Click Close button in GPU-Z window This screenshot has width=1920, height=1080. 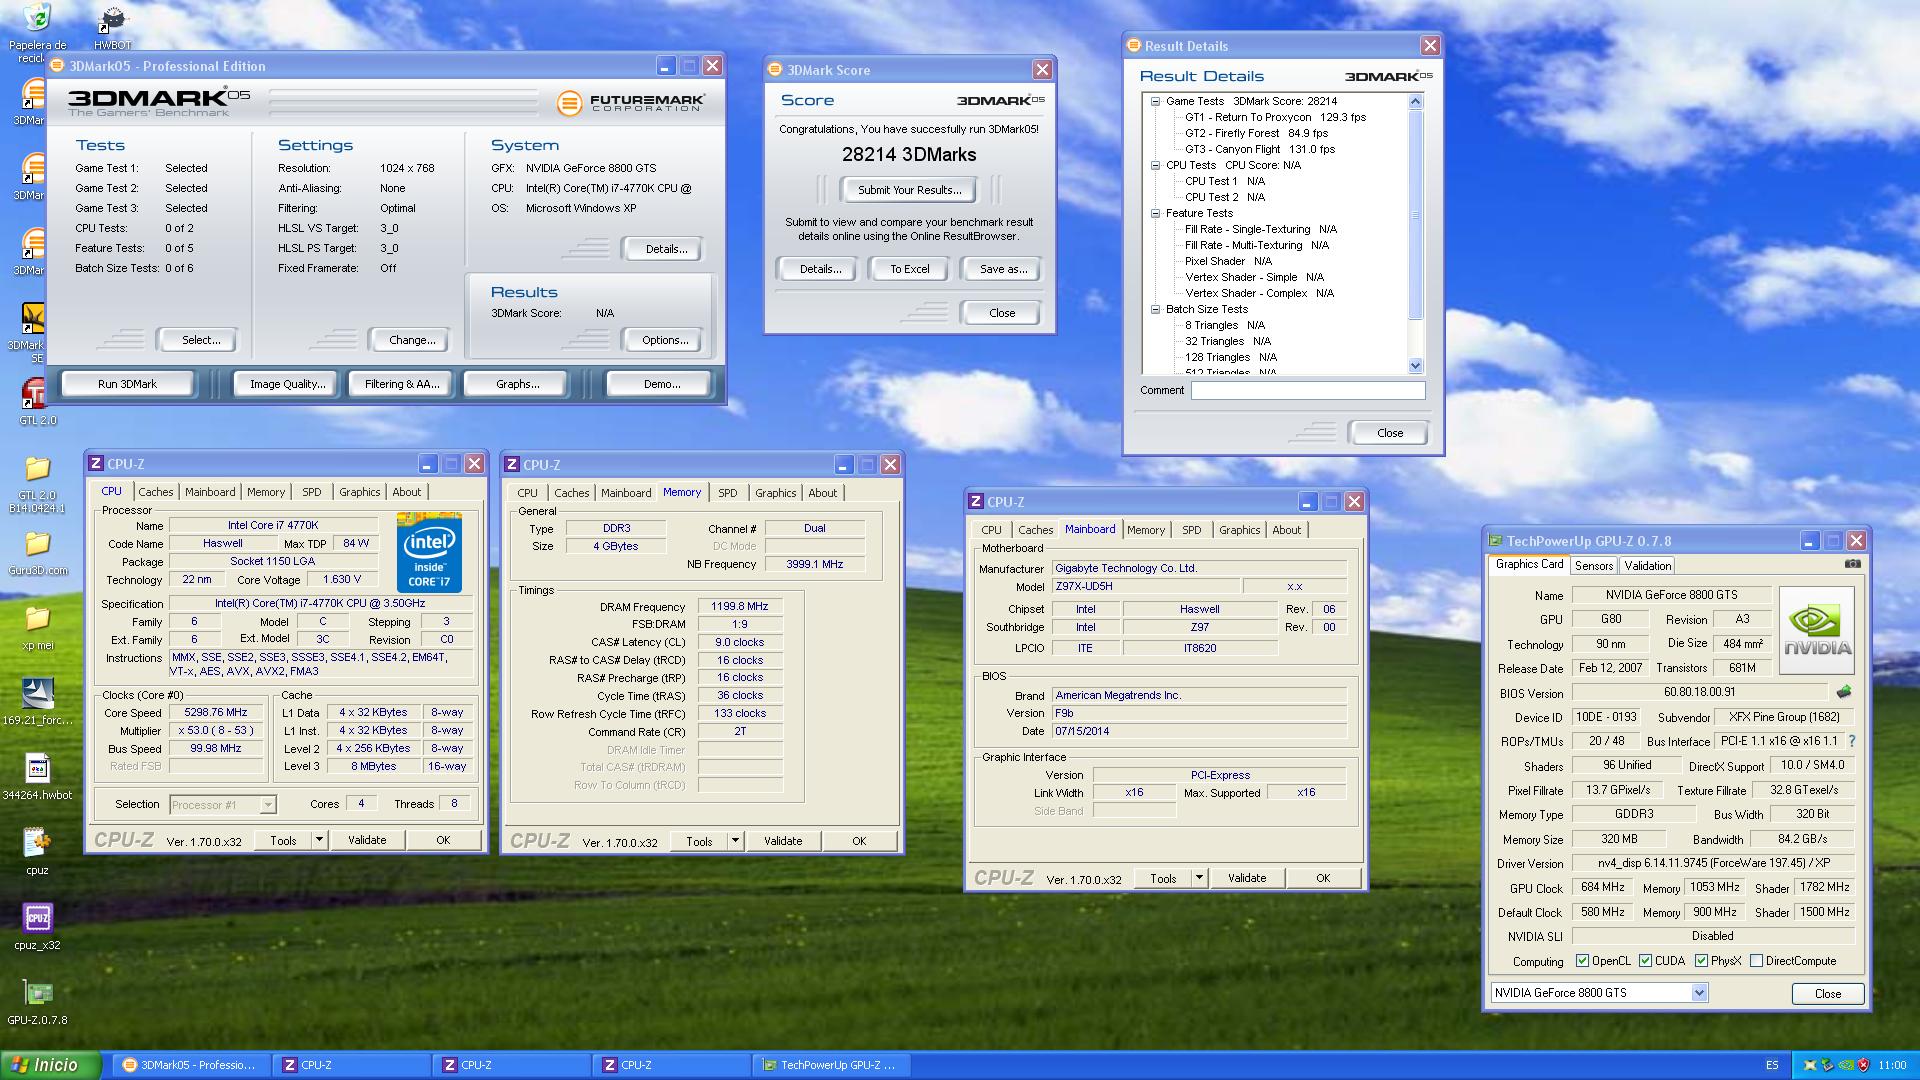click(1827, 994)
